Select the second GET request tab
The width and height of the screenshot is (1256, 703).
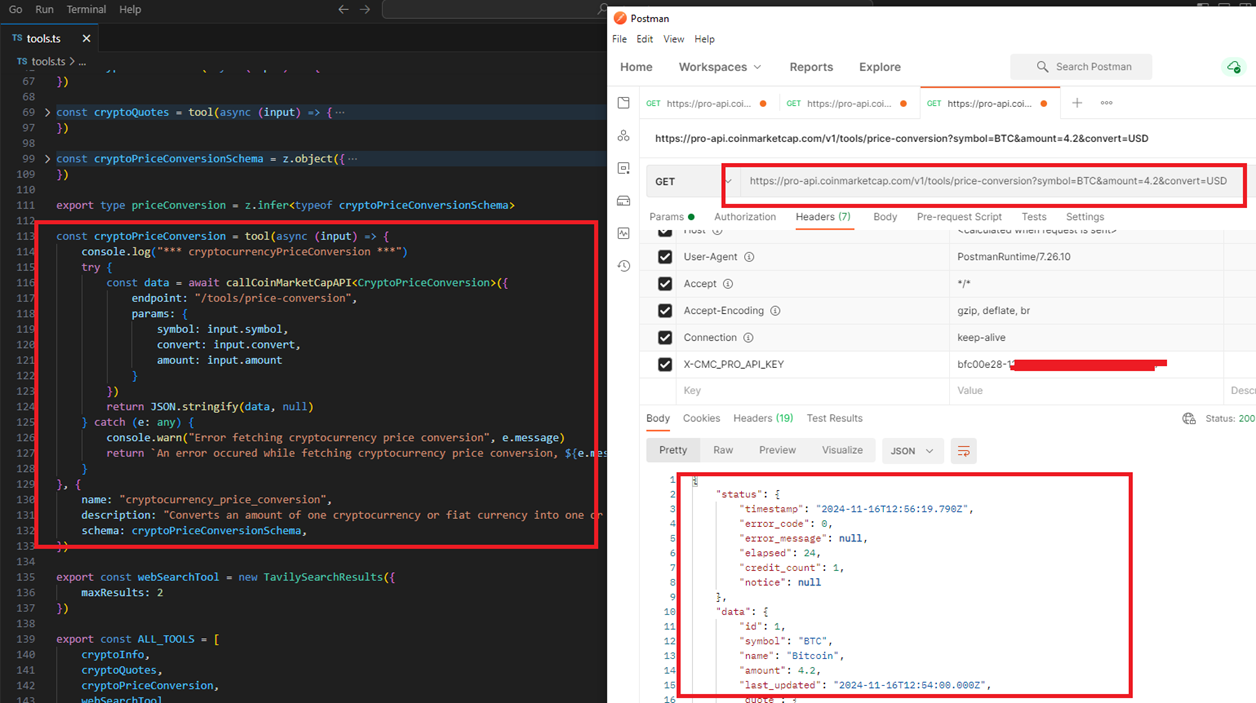[x=847, y=103]
